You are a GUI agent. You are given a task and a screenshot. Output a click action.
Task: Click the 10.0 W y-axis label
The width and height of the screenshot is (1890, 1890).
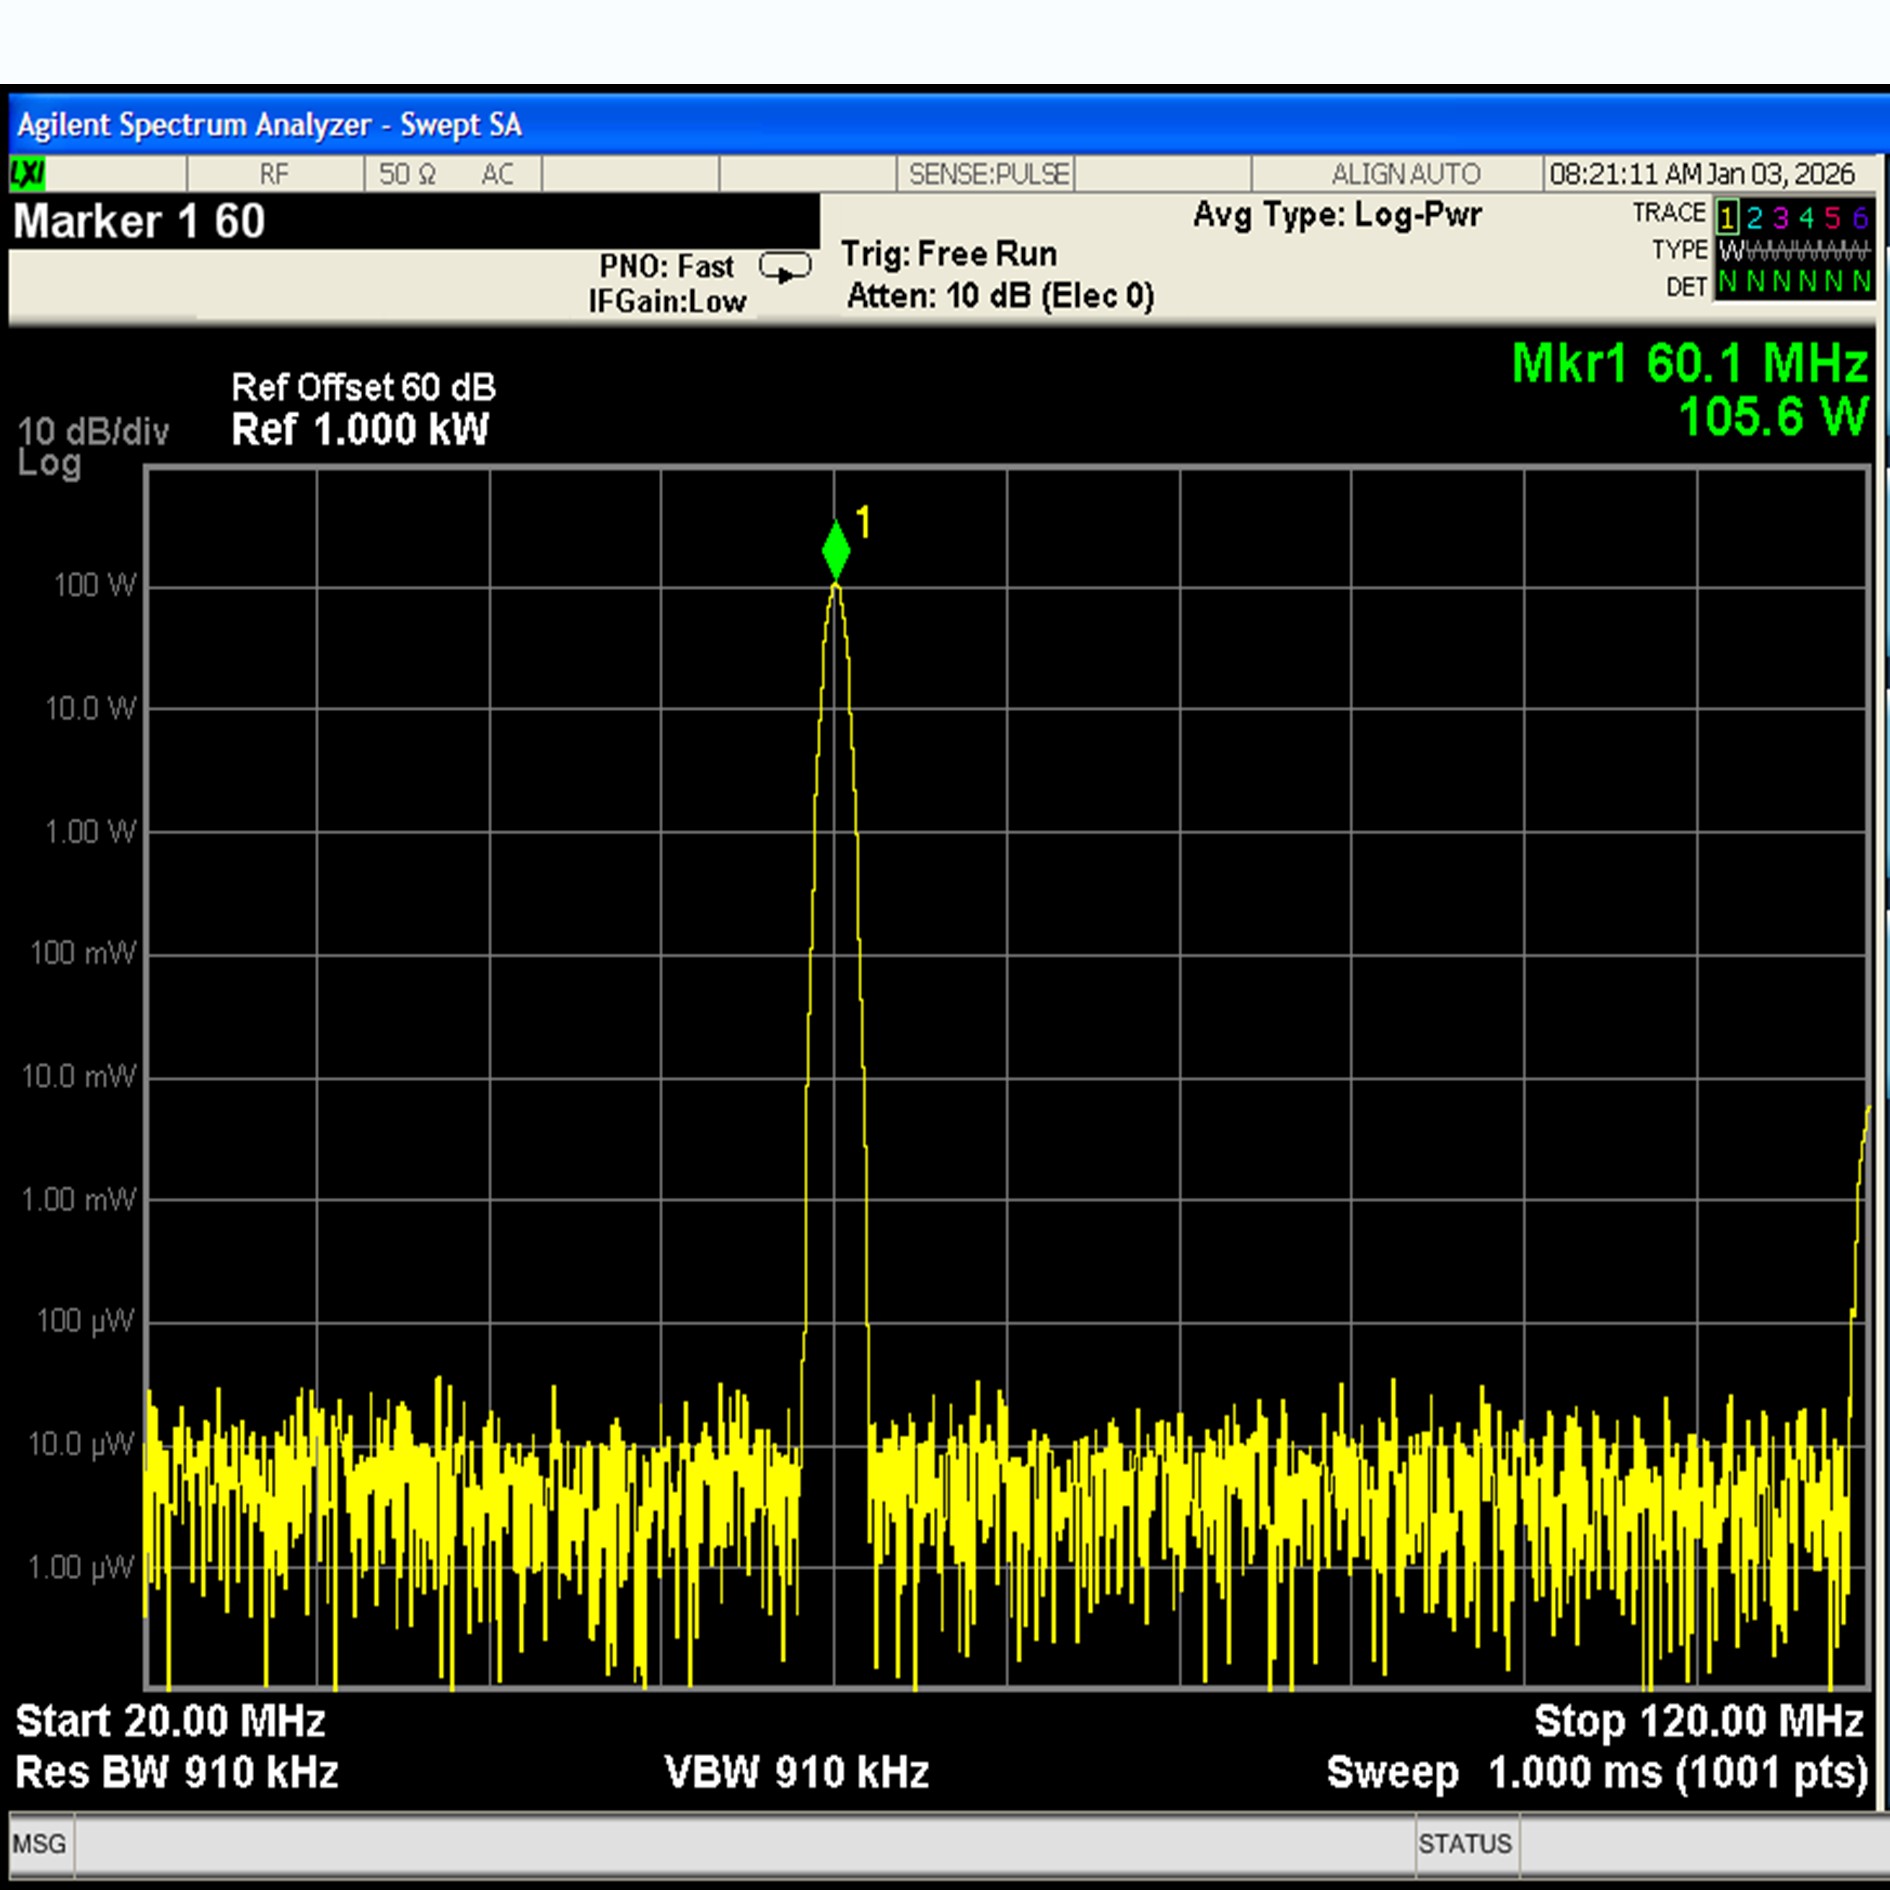[x=90, y=708]
